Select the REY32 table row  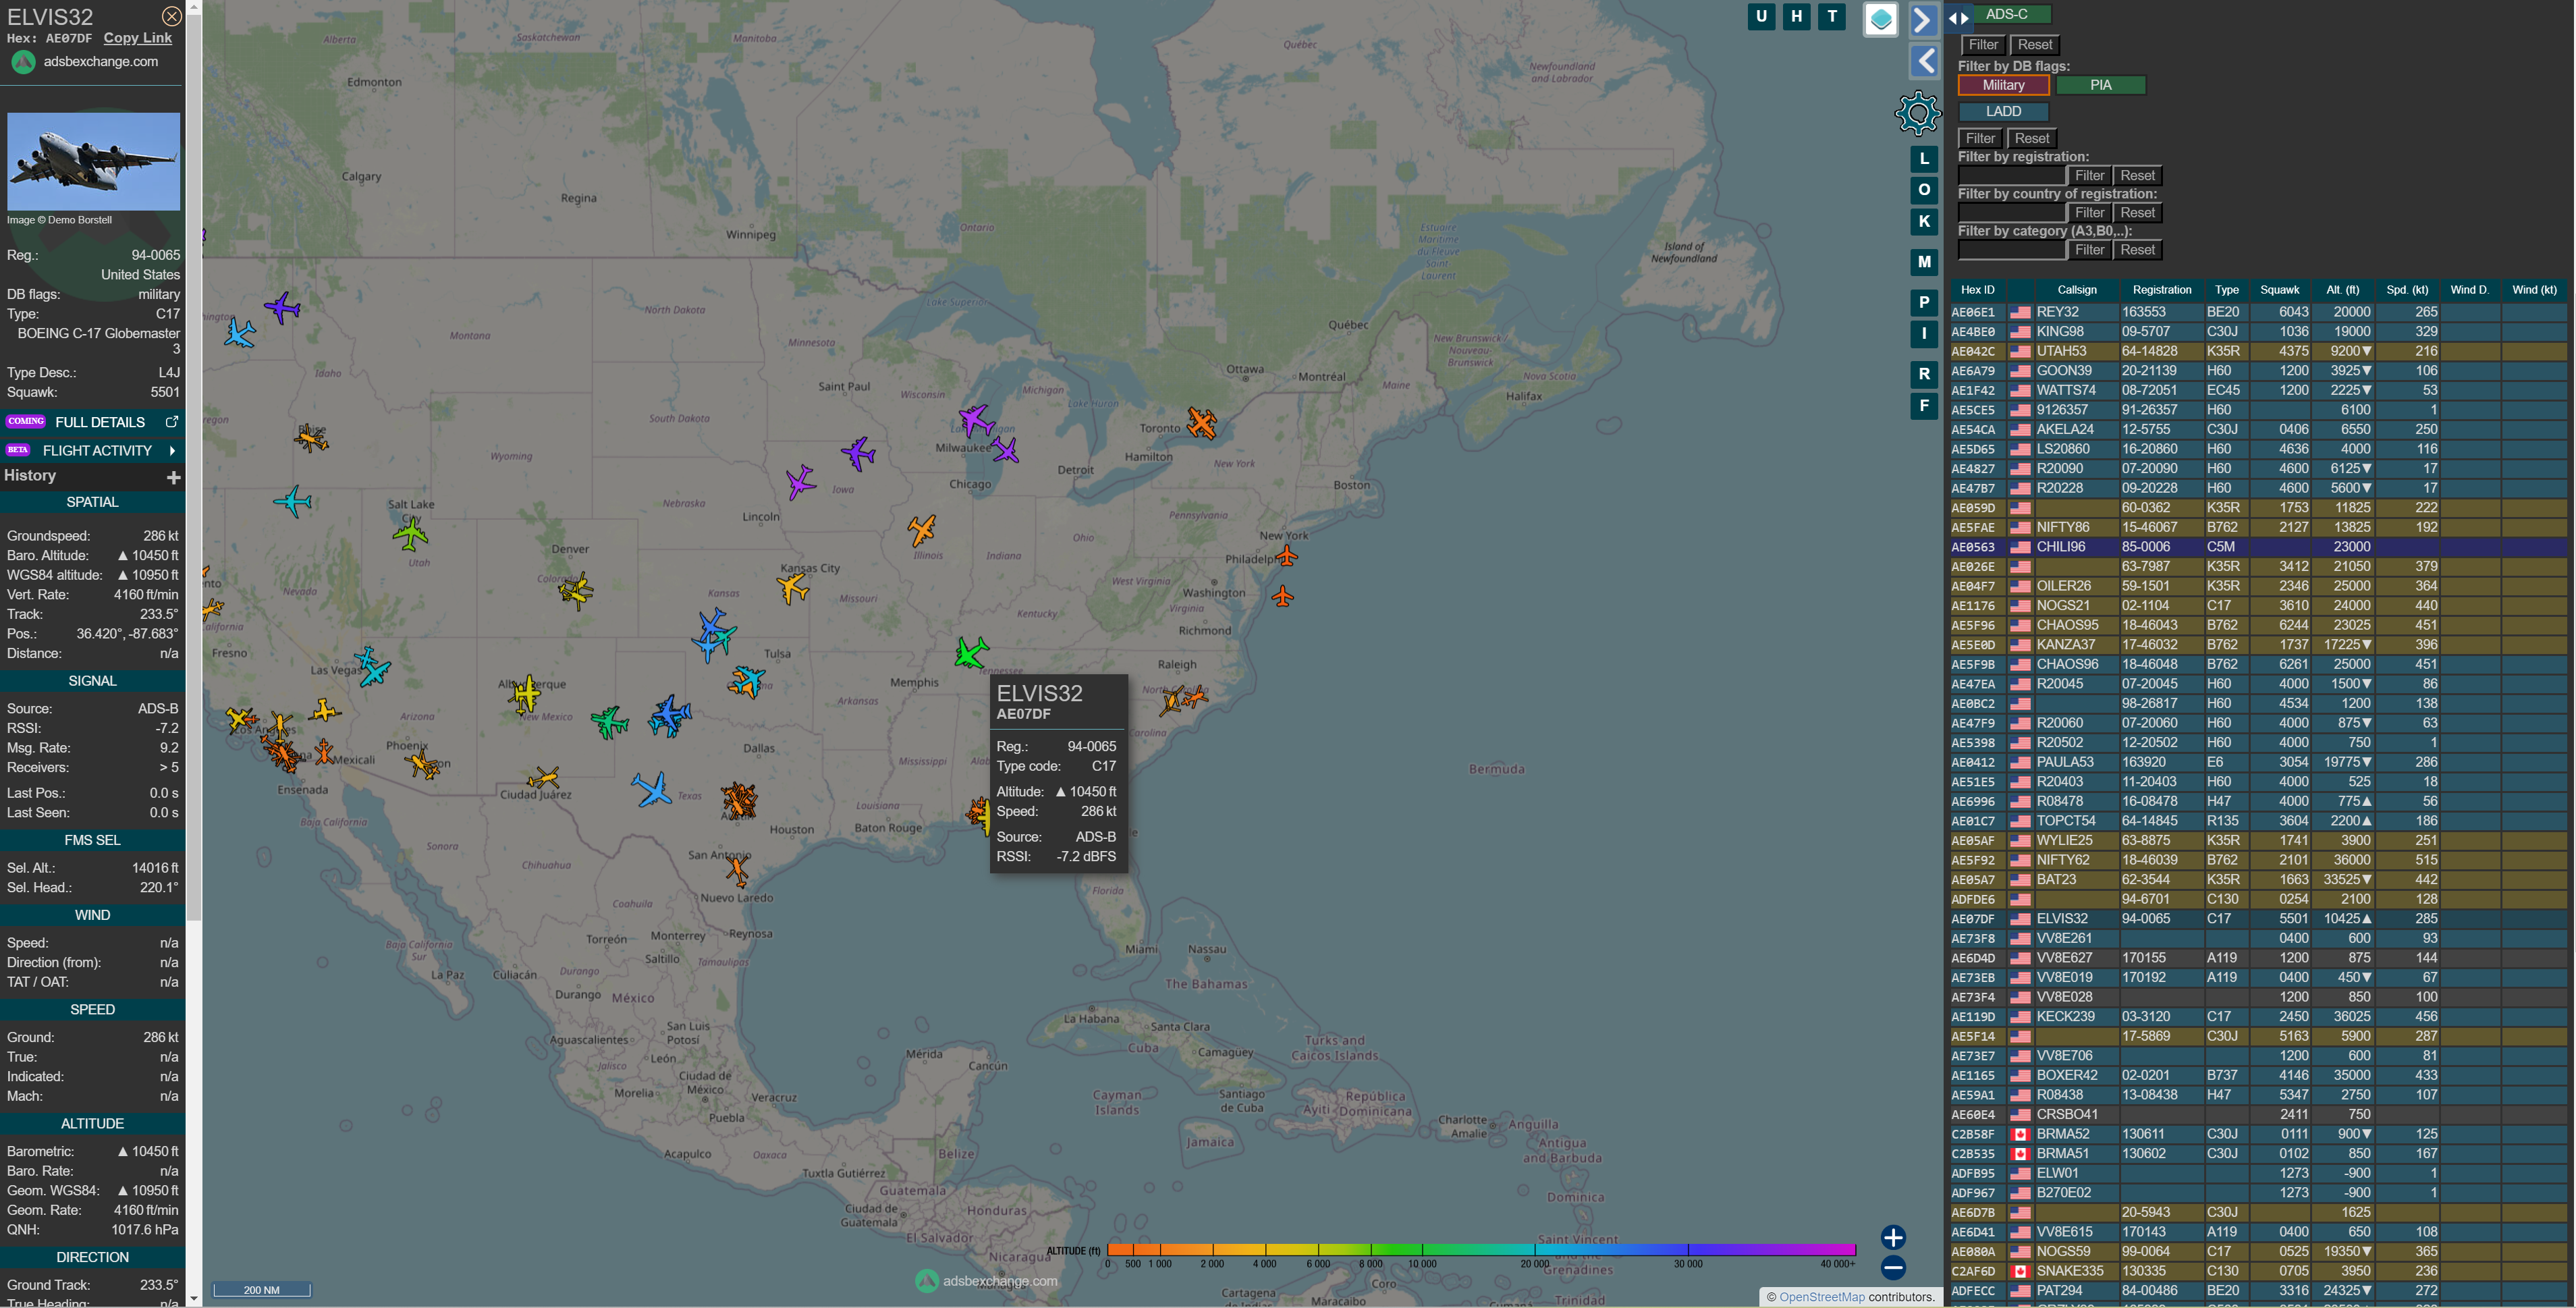pos(2258,312)
